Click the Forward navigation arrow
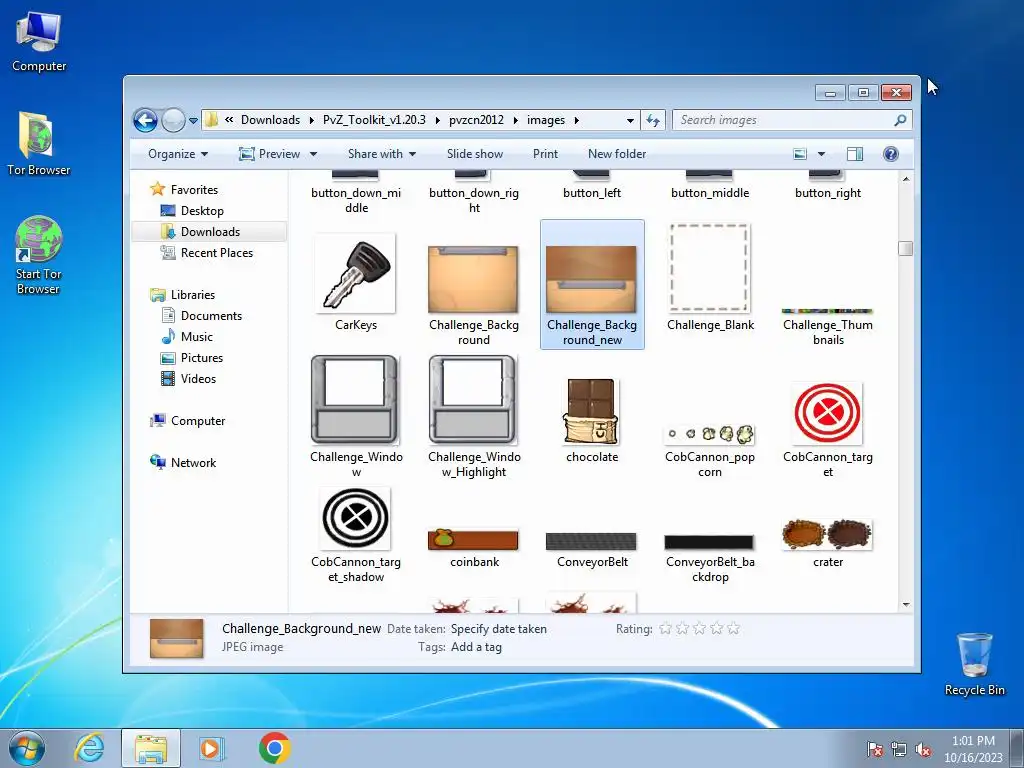 [173, 120]
